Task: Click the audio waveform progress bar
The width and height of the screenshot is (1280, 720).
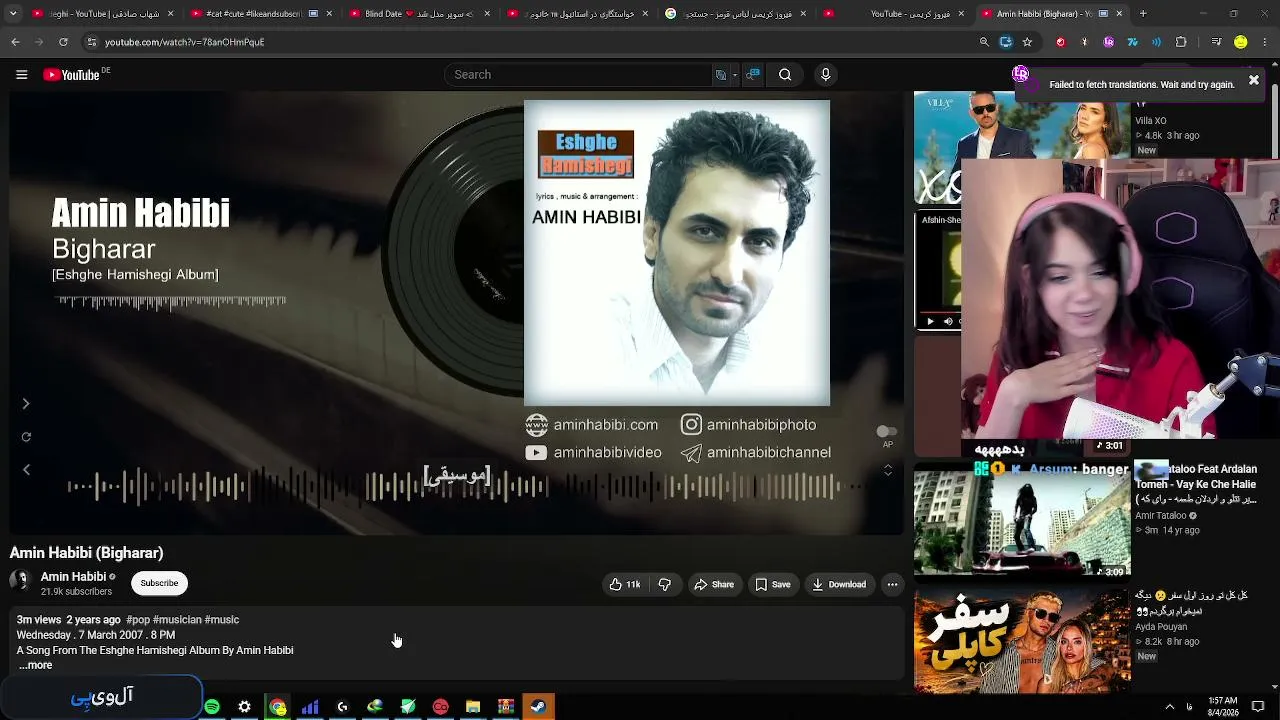Action: click(x=465, y=487)
